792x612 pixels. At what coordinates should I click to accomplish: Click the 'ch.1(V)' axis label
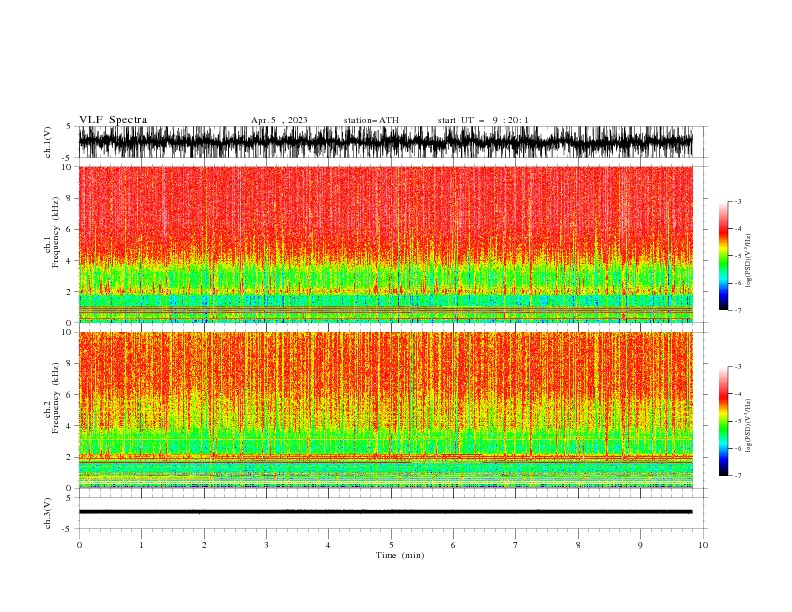pos(48,142)
